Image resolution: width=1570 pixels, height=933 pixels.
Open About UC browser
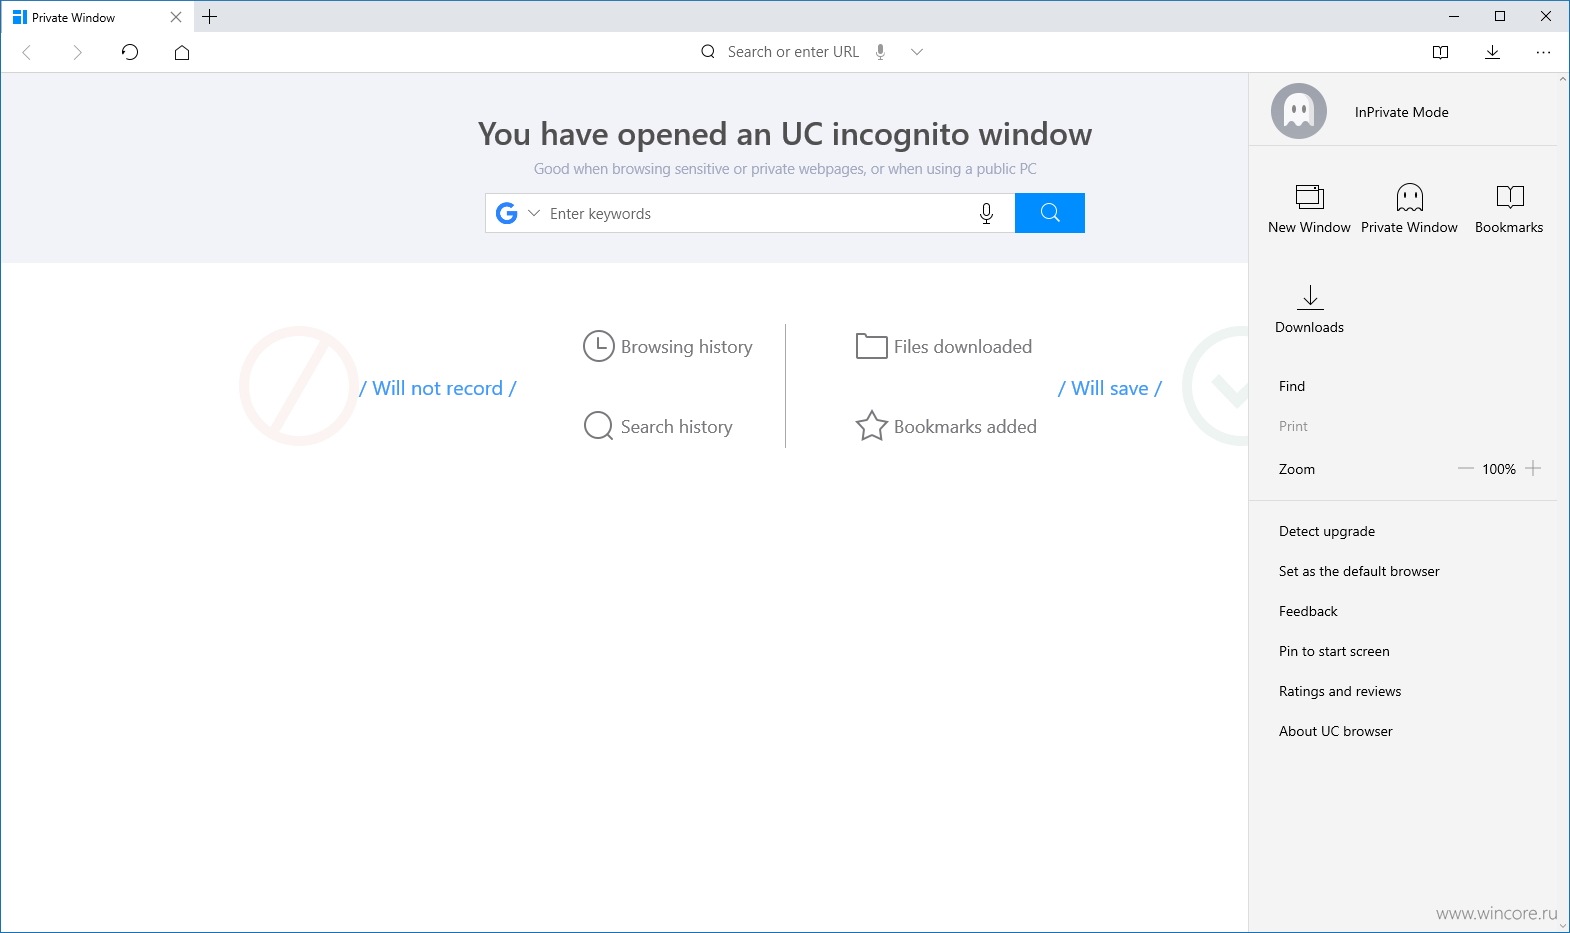1336,731
